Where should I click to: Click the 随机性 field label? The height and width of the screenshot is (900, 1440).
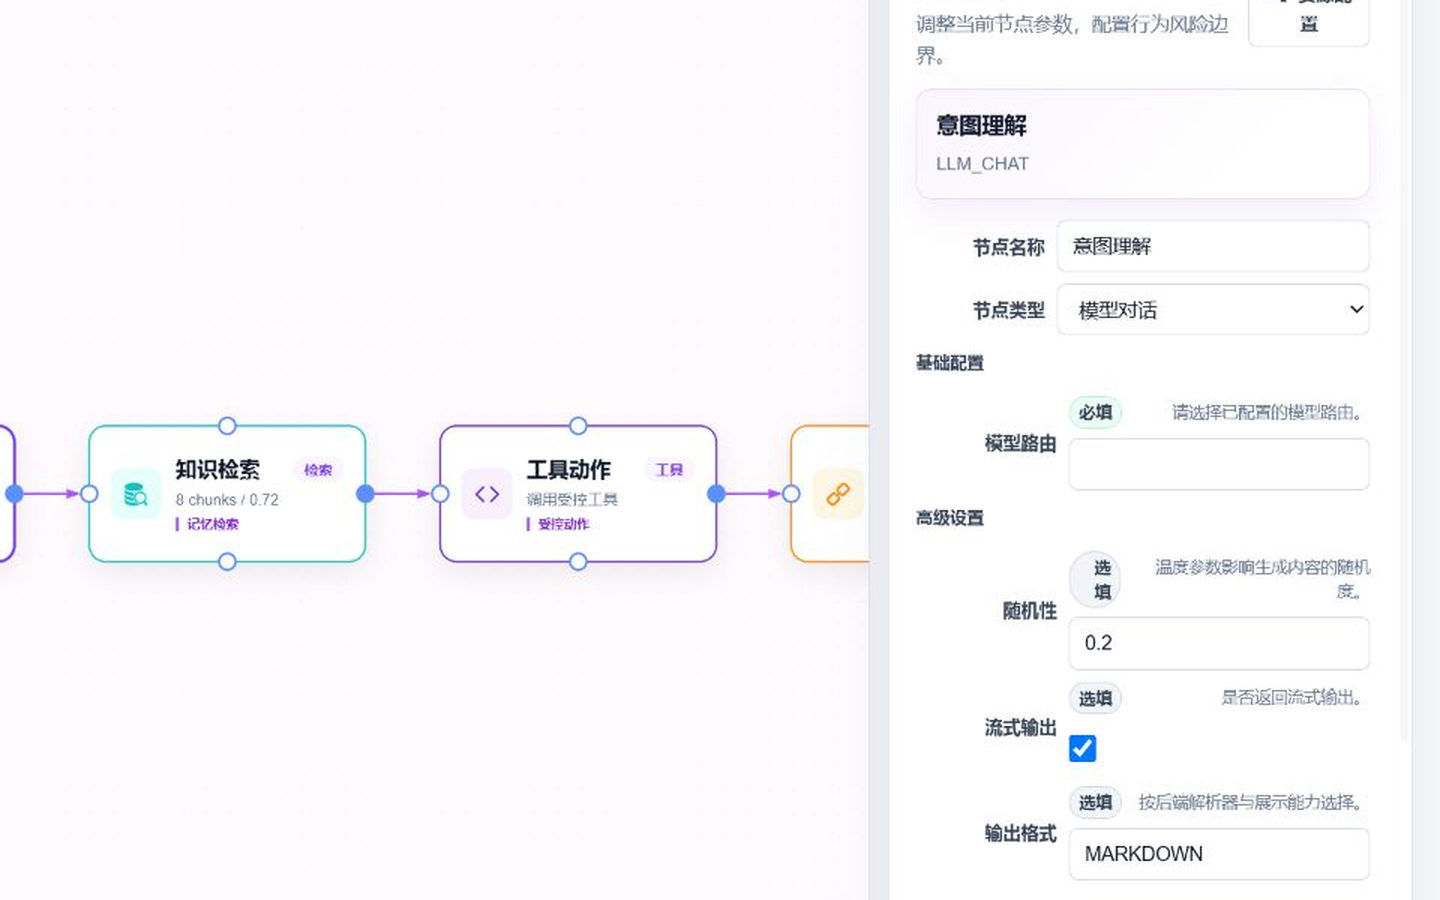tap(1029, 611)
